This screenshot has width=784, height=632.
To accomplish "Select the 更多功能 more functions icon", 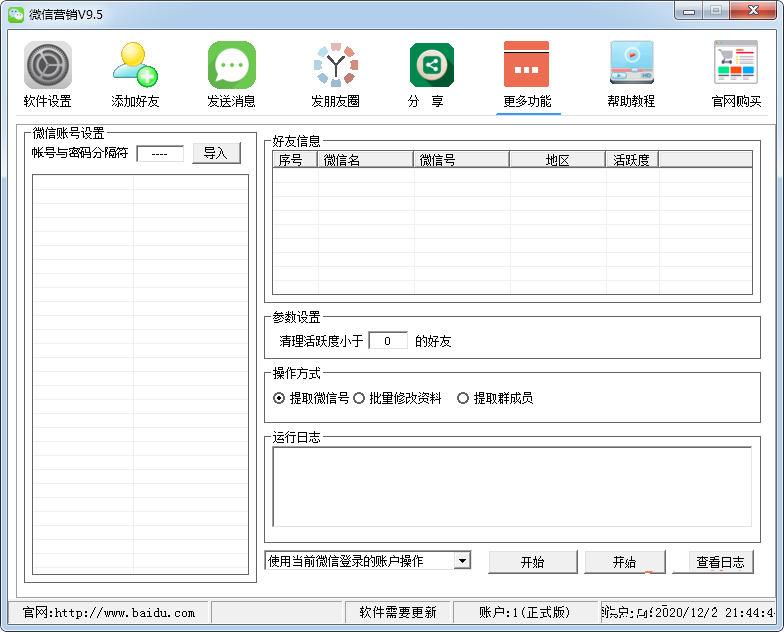I will point(526,64).
